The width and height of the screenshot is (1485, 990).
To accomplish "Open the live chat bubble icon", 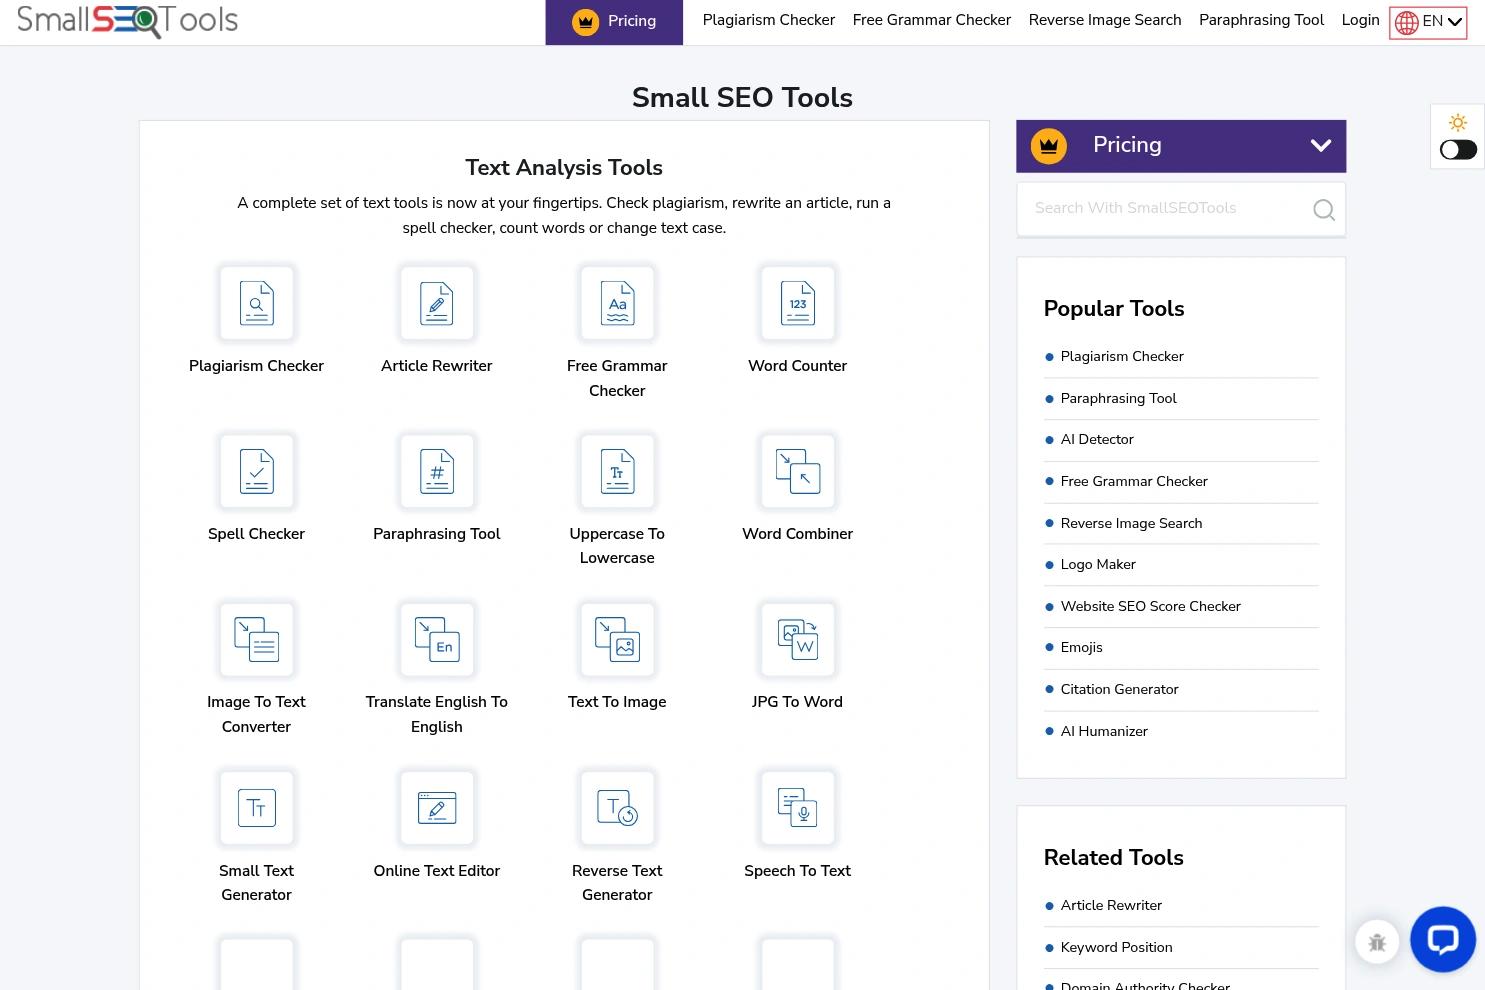I will (x=1443, y=939).
